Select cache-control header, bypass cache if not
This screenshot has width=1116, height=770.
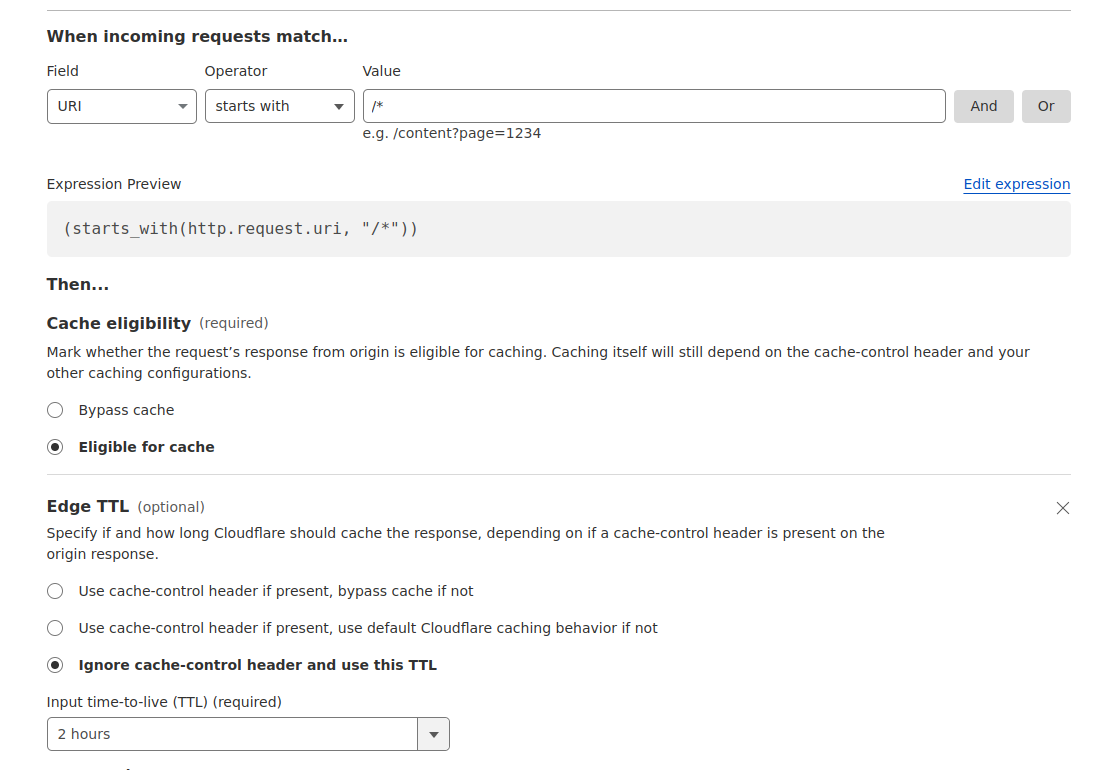pos(56,591)
